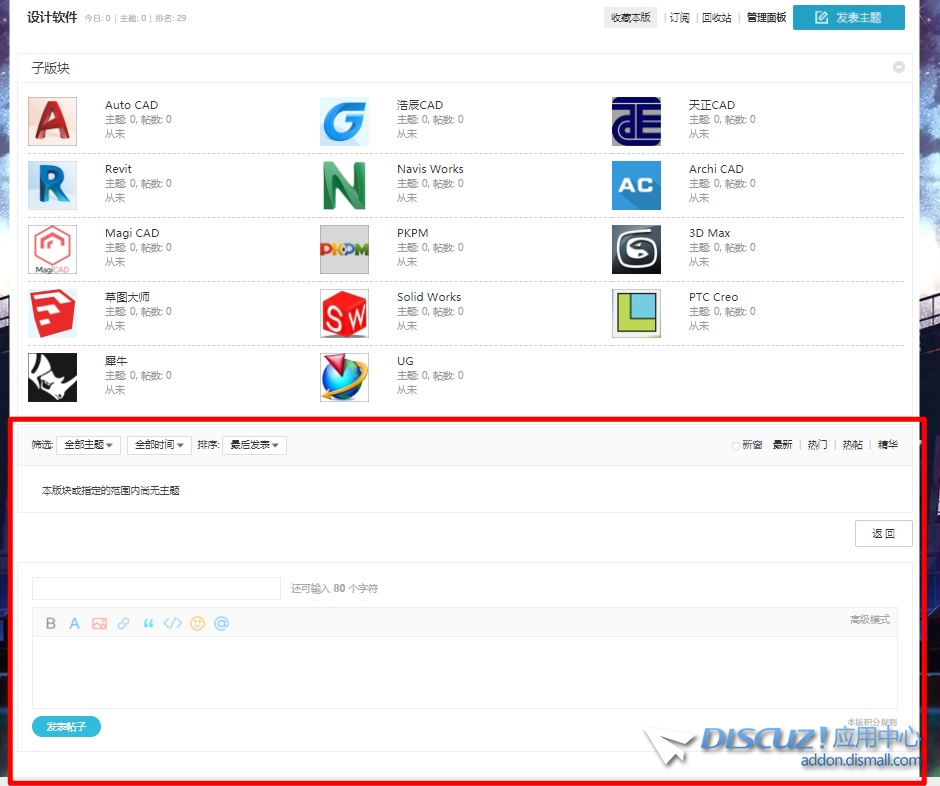Open the 最后发表 sort order dropdown
The image size is (940, 786).
point(254,445)
